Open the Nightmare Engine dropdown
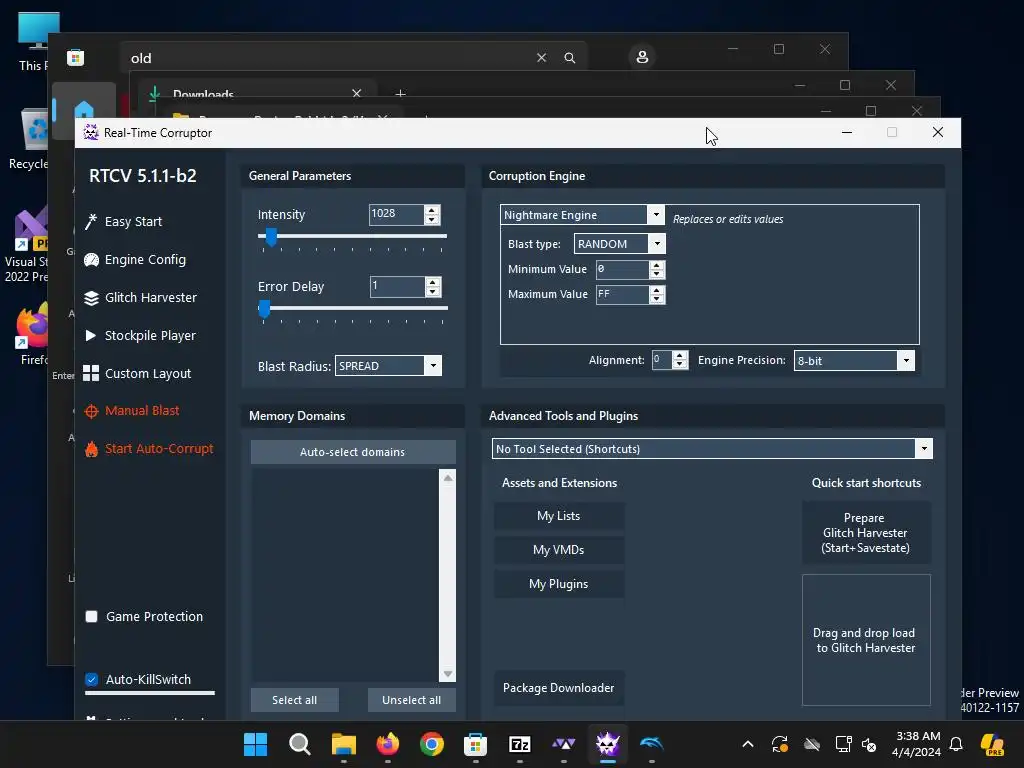This screenshot has height=768, width=1024. coord(656,215)
